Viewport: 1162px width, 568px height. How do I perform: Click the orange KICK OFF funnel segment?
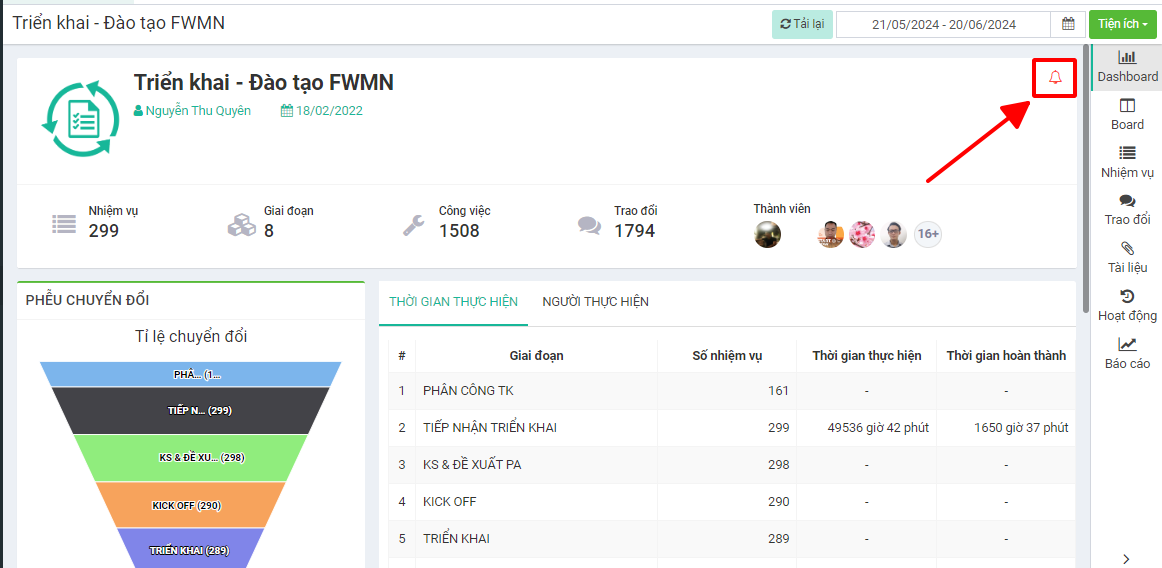click(189, 505)
